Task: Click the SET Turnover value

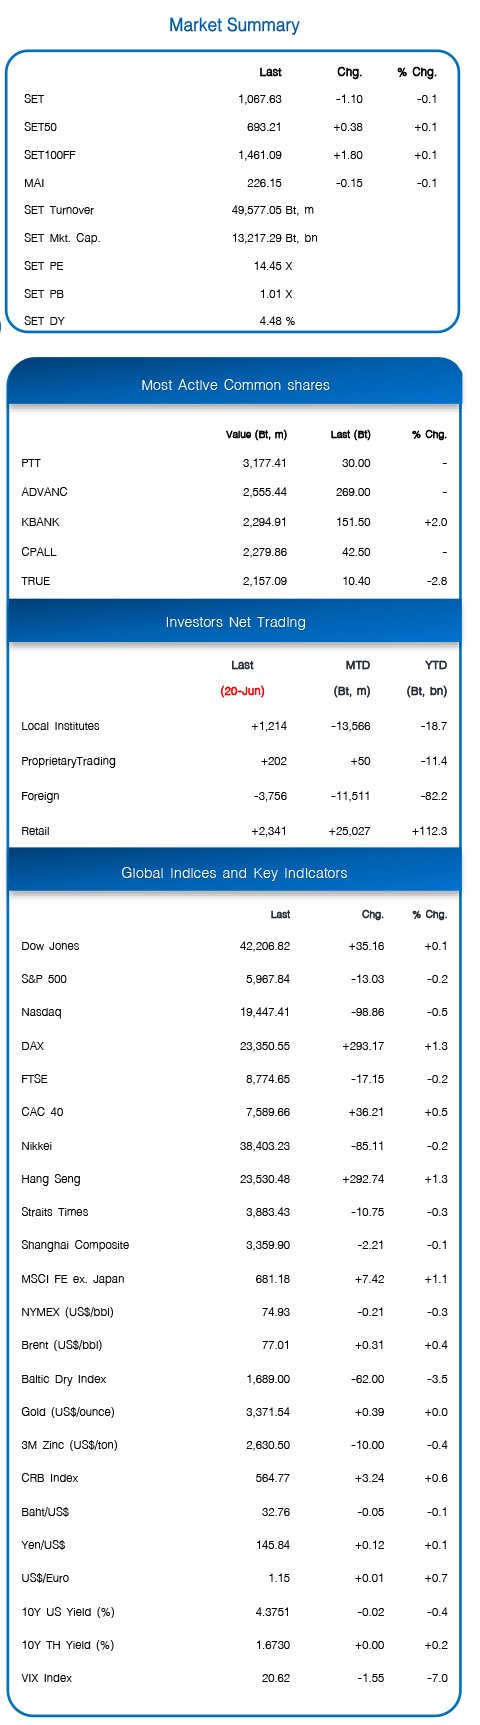Action: pyautogui.click(x=272, y=210)
